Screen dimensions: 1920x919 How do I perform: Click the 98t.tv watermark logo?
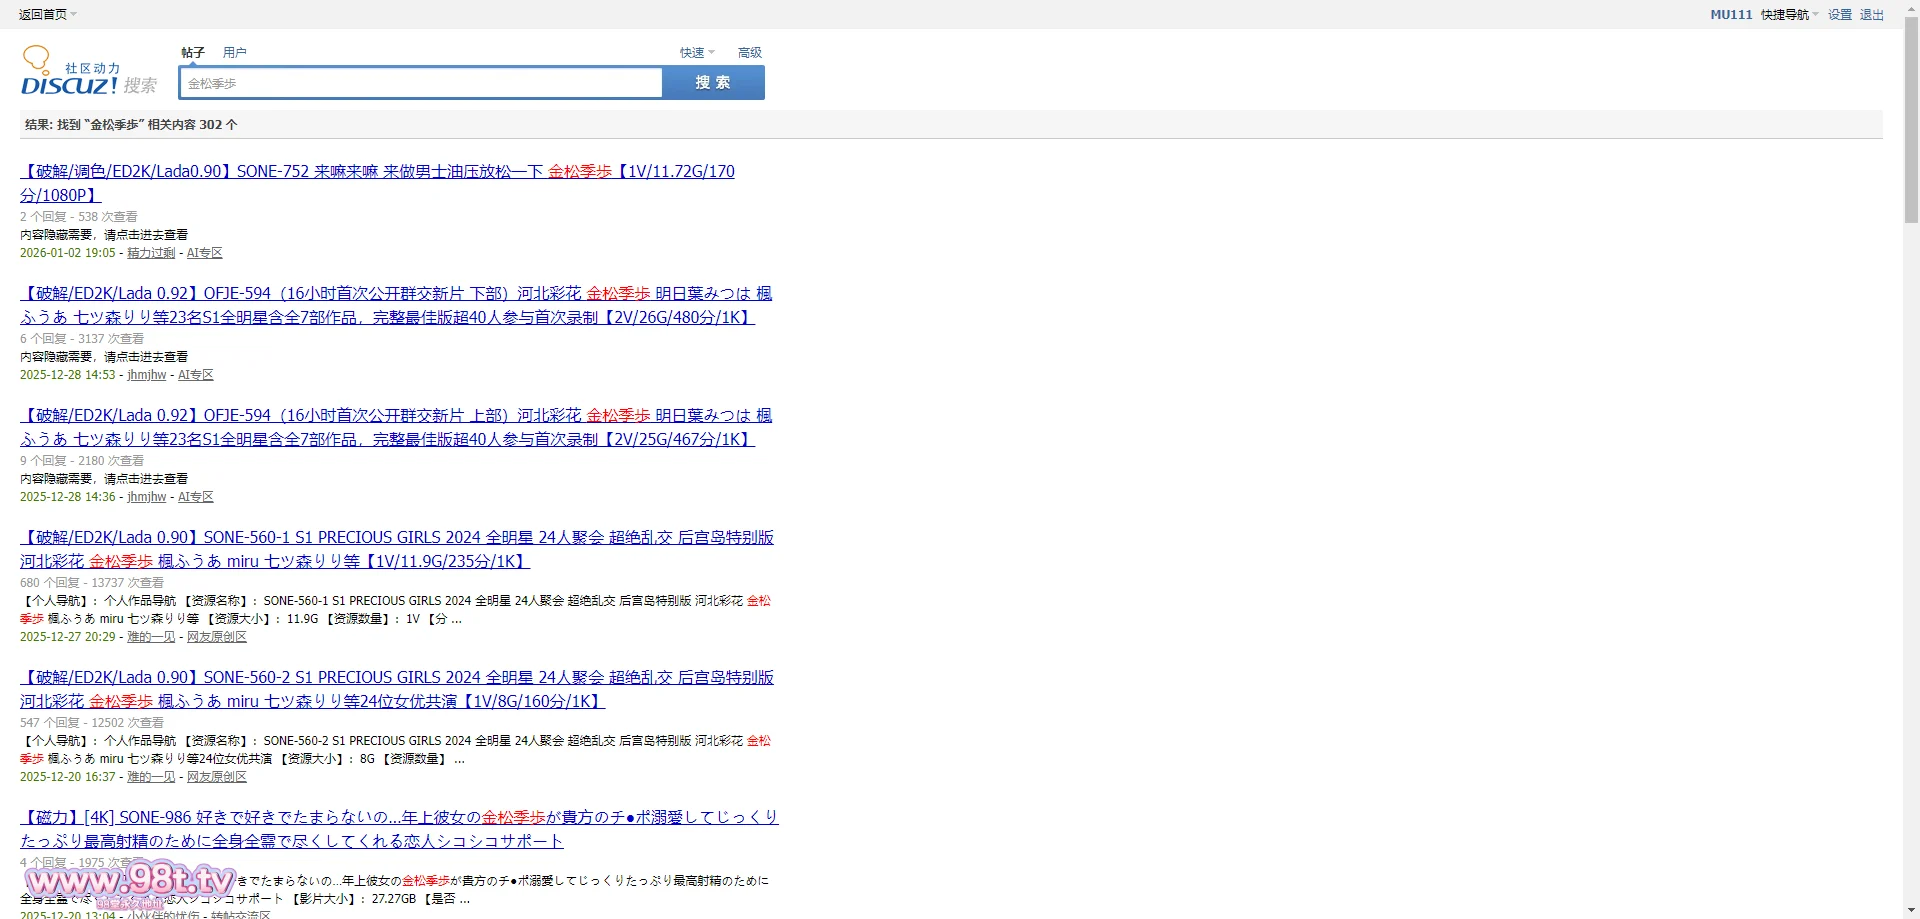(130, 880)
